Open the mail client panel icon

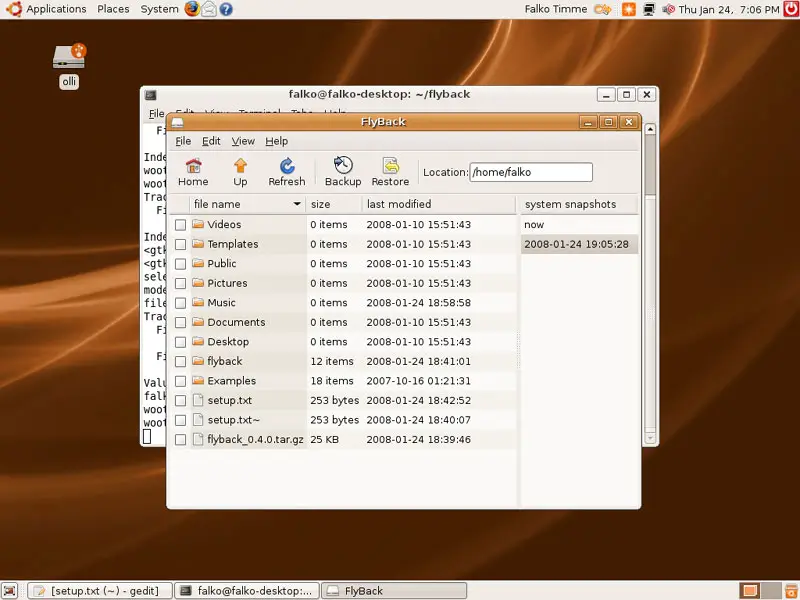pyautogui.click(x=209, y=9)
